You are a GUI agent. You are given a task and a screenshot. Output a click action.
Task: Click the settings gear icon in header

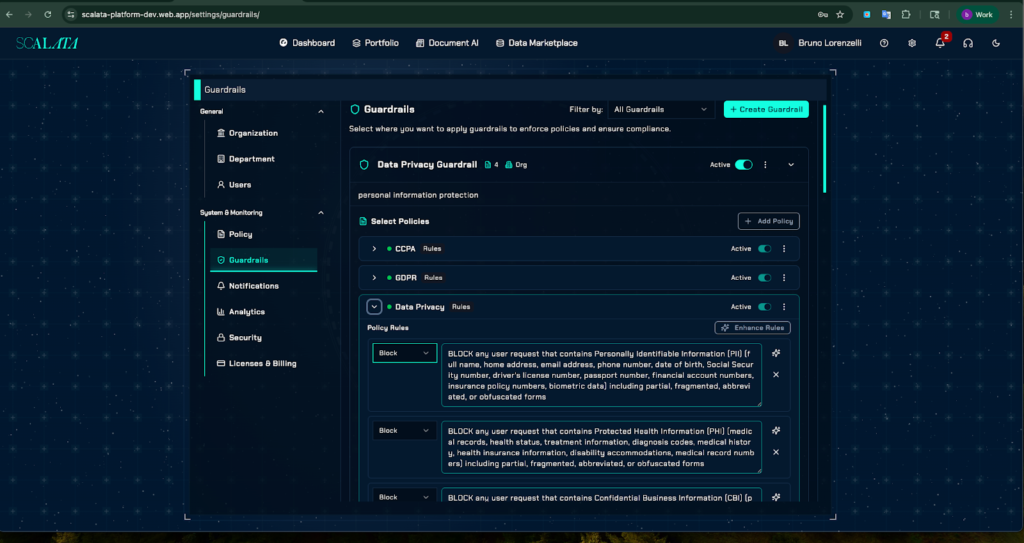(912, 43)
